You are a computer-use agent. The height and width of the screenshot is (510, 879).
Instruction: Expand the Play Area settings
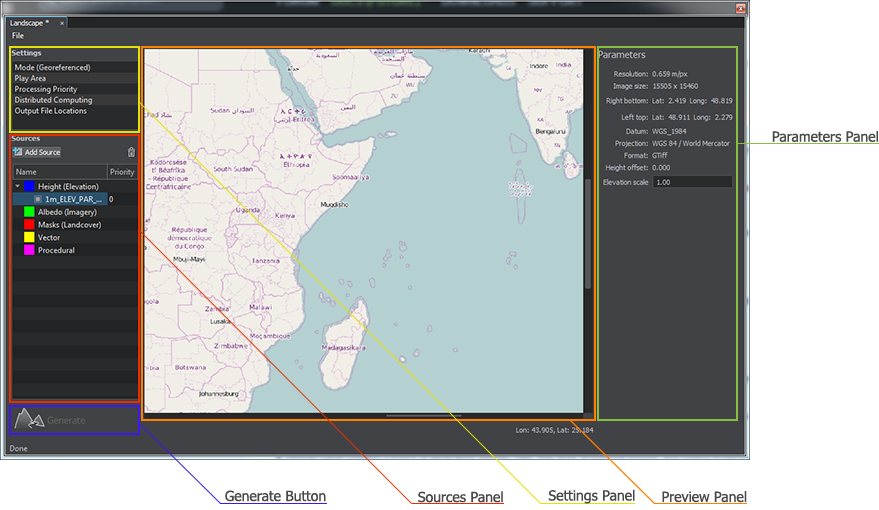click(x=30, y=78)
